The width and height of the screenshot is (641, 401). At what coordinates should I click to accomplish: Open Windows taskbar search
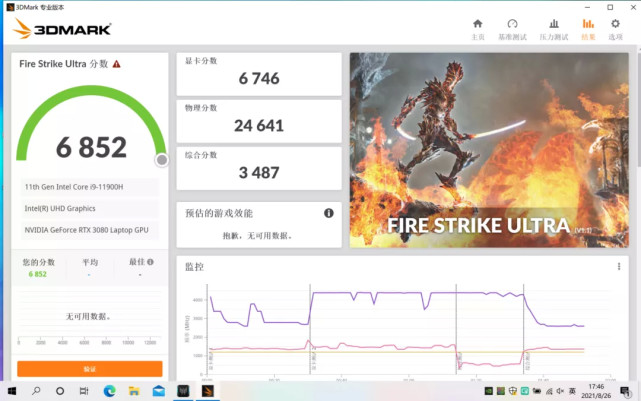[36, 391]
